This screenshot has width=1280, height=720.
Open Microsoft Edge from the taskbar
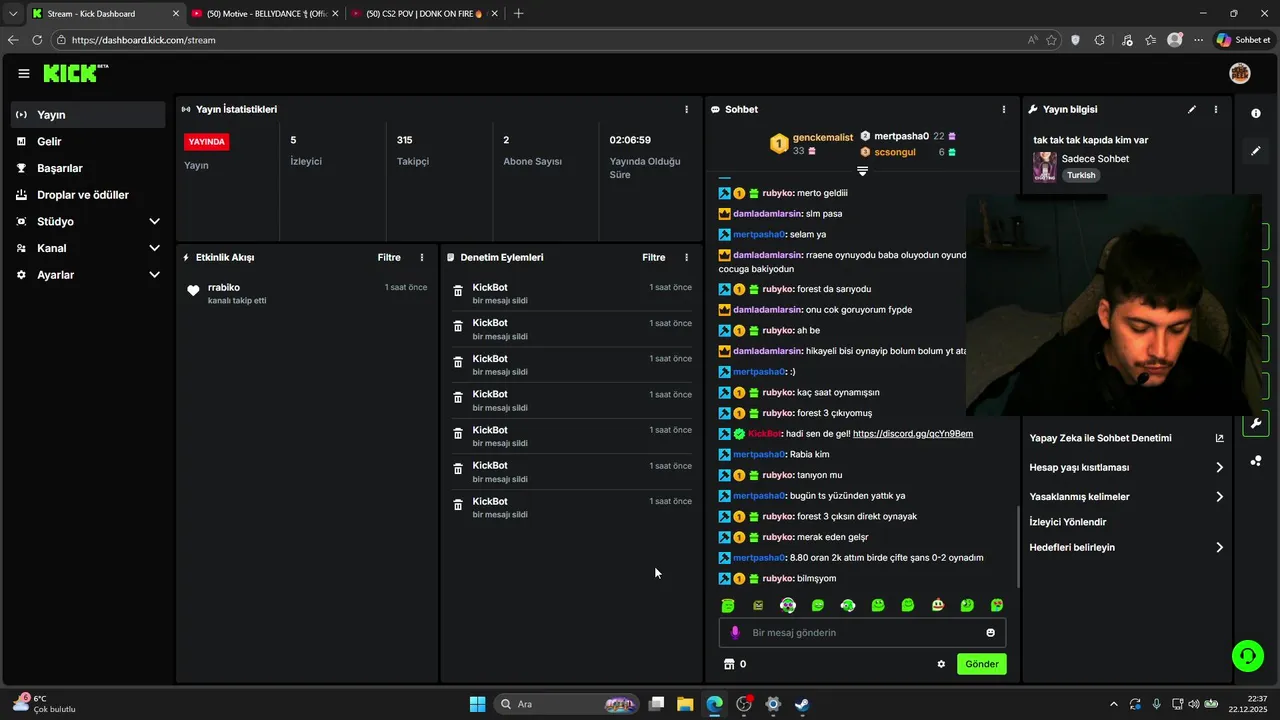(x=714, y=704)
